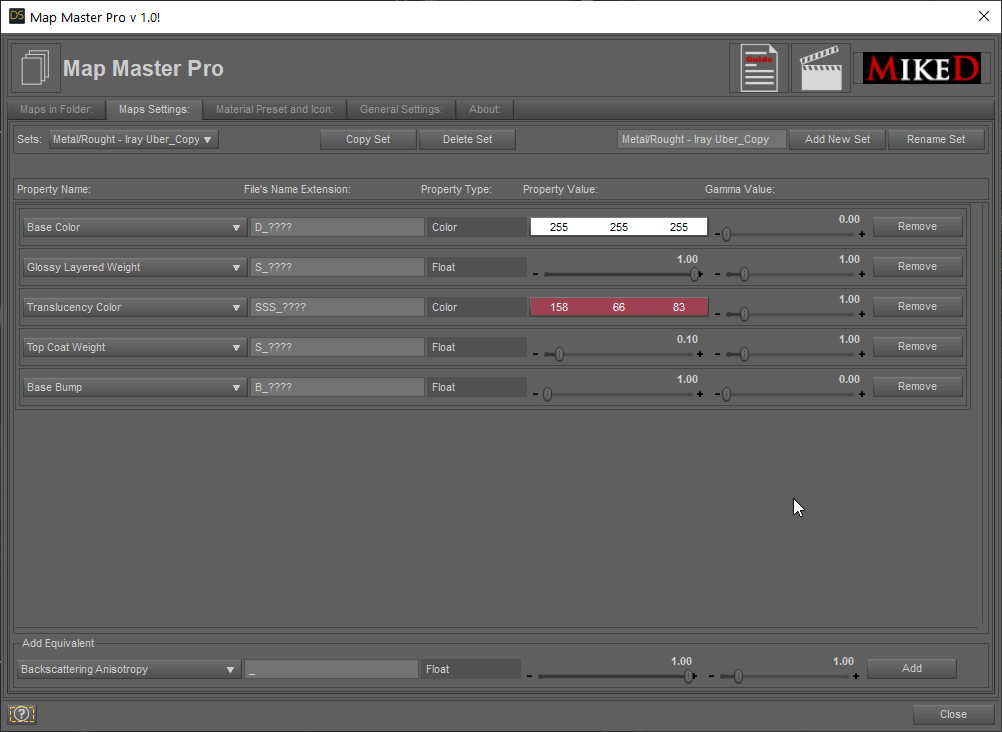
Task: Remove the Top Coat Weight row
Action: coord(918,347)
